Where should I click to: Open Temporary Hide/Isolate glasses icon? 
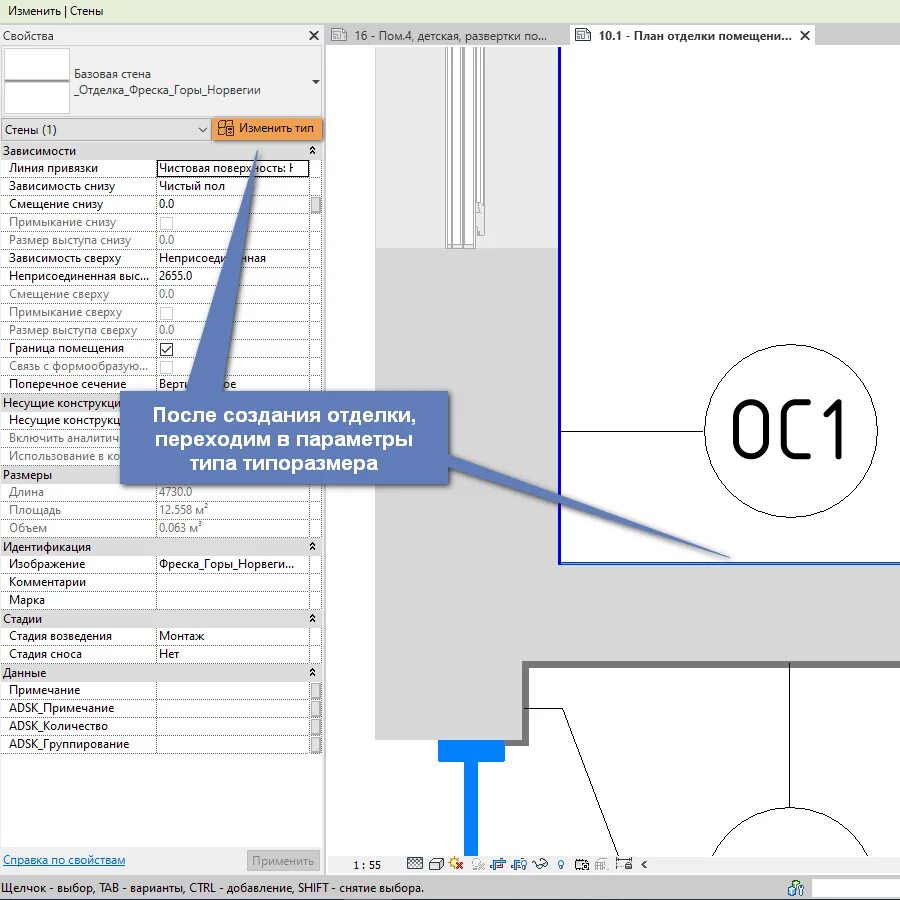click(540, 863)
